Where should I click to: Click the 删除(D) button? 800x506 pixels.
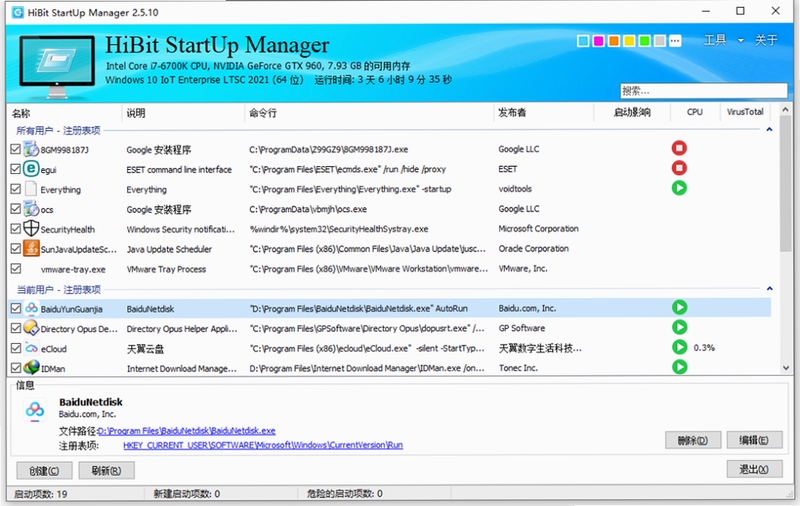click(x=693, y=440)
